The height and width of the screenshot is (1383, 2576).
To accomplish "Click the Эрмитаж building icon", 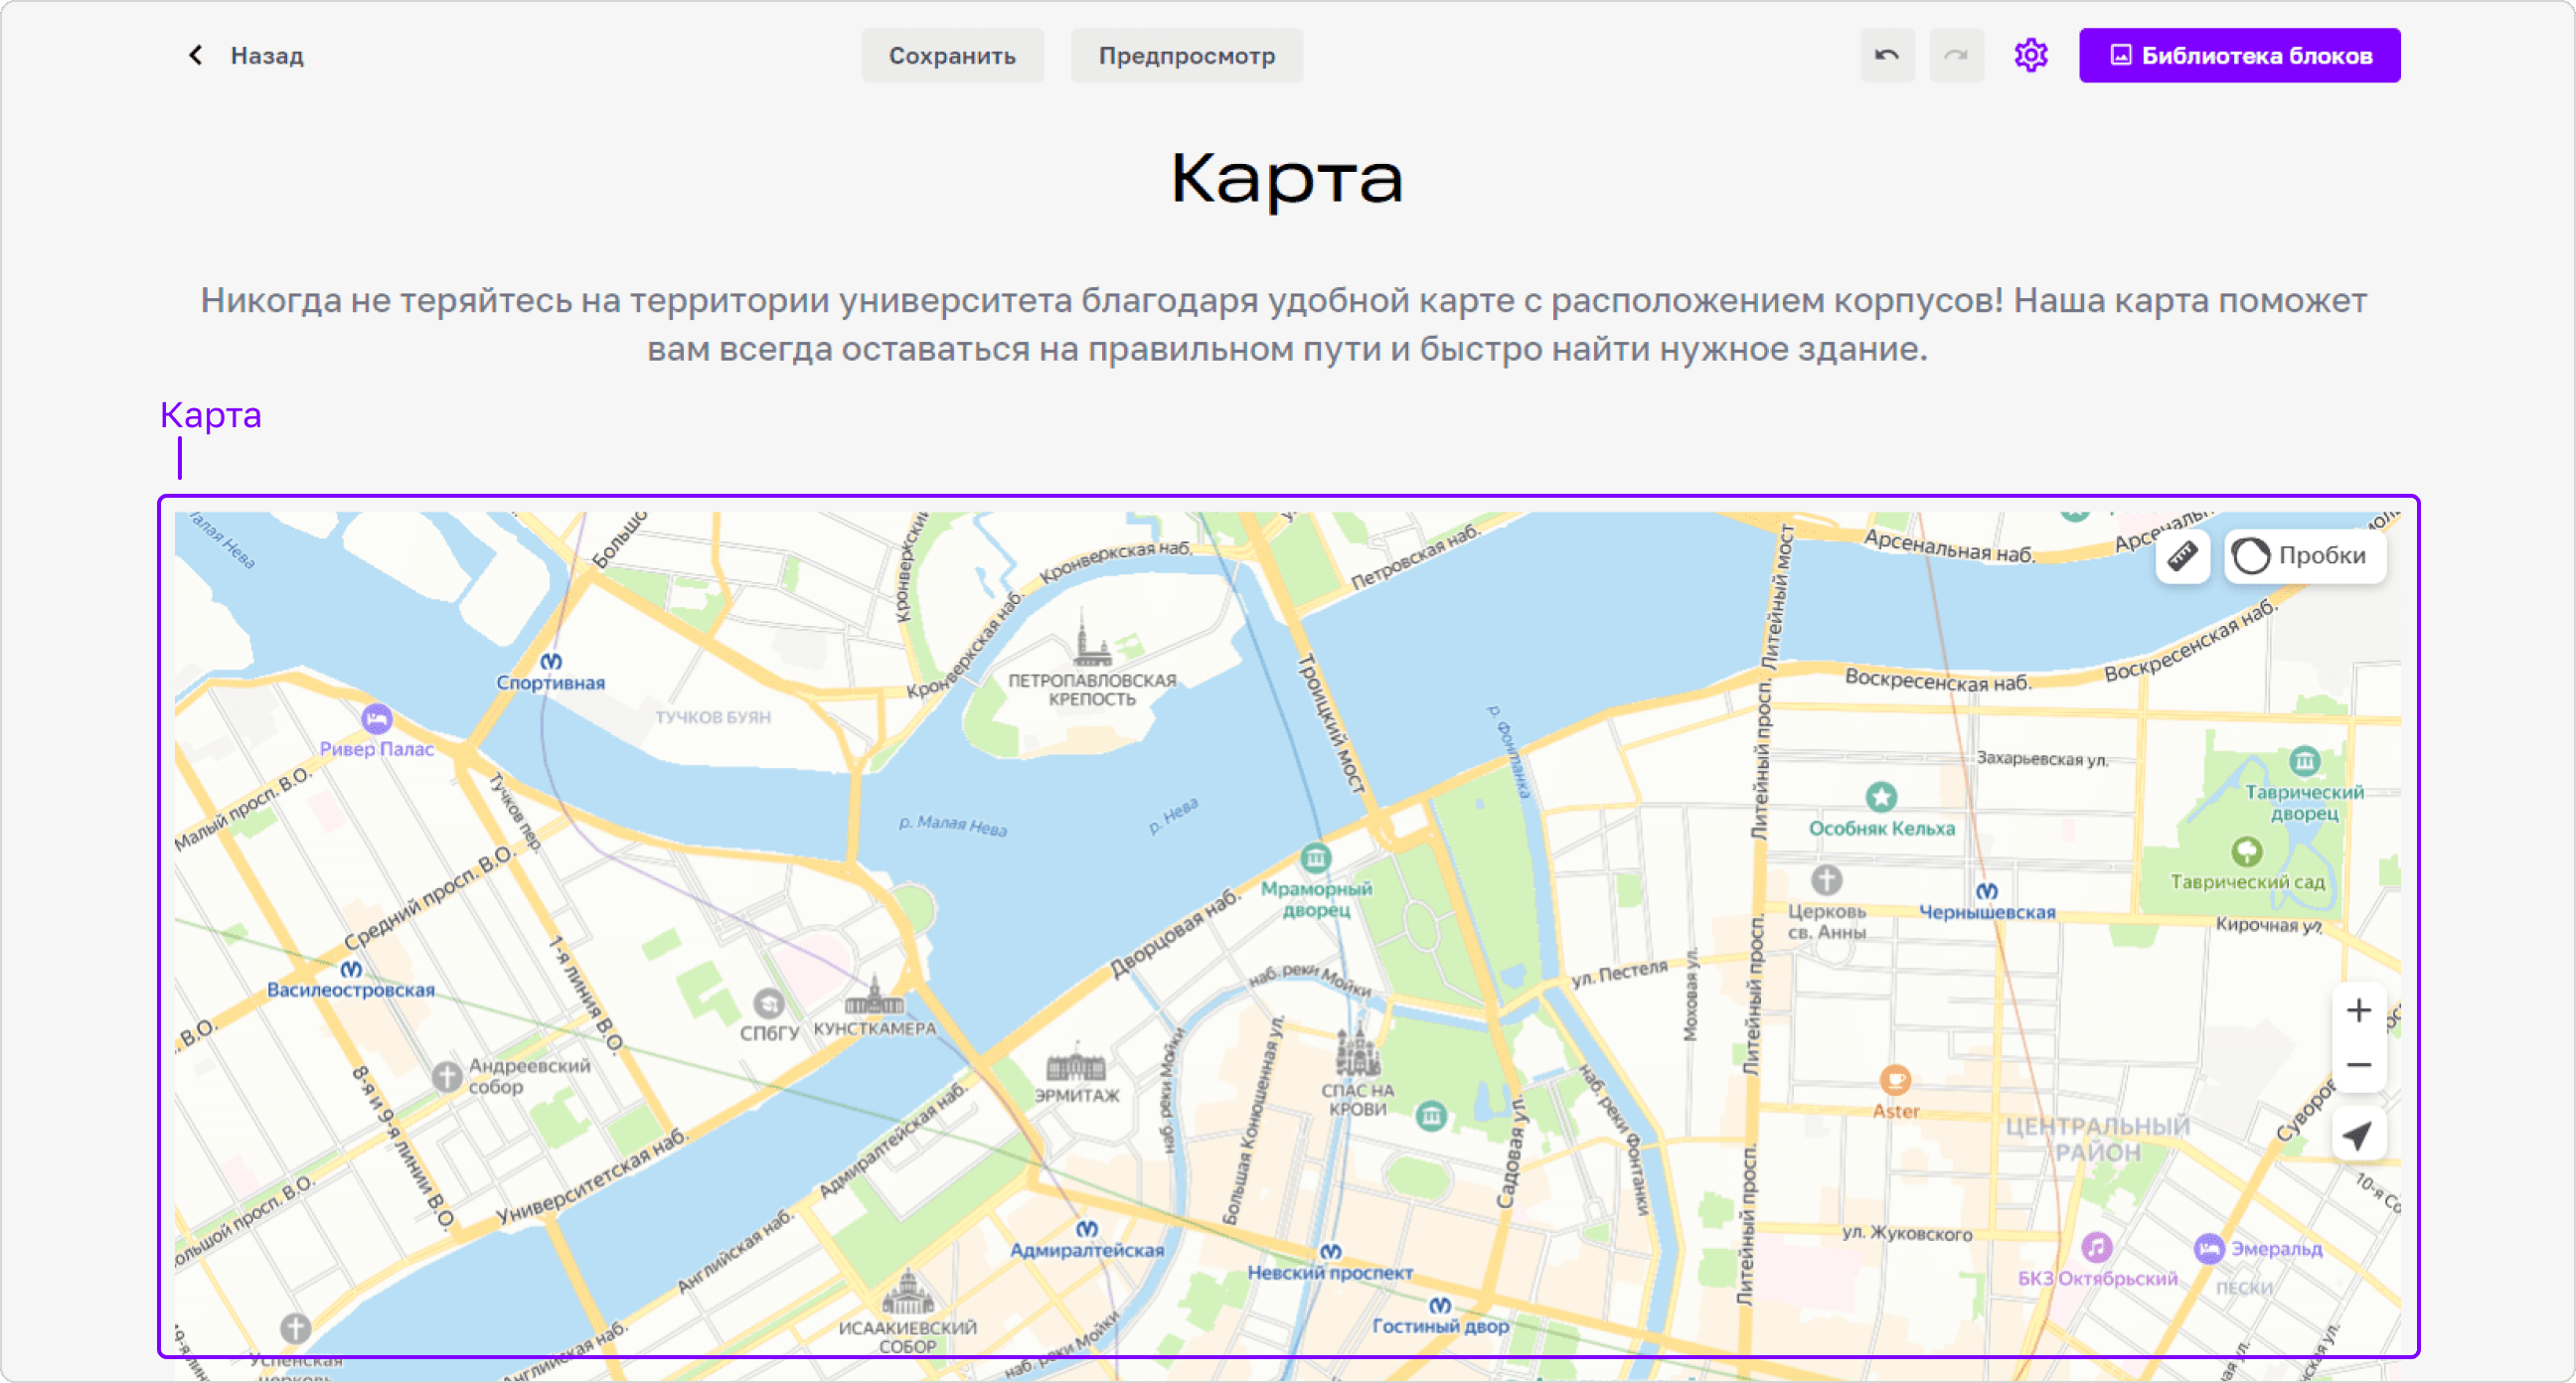I will coord(1076,1063).
